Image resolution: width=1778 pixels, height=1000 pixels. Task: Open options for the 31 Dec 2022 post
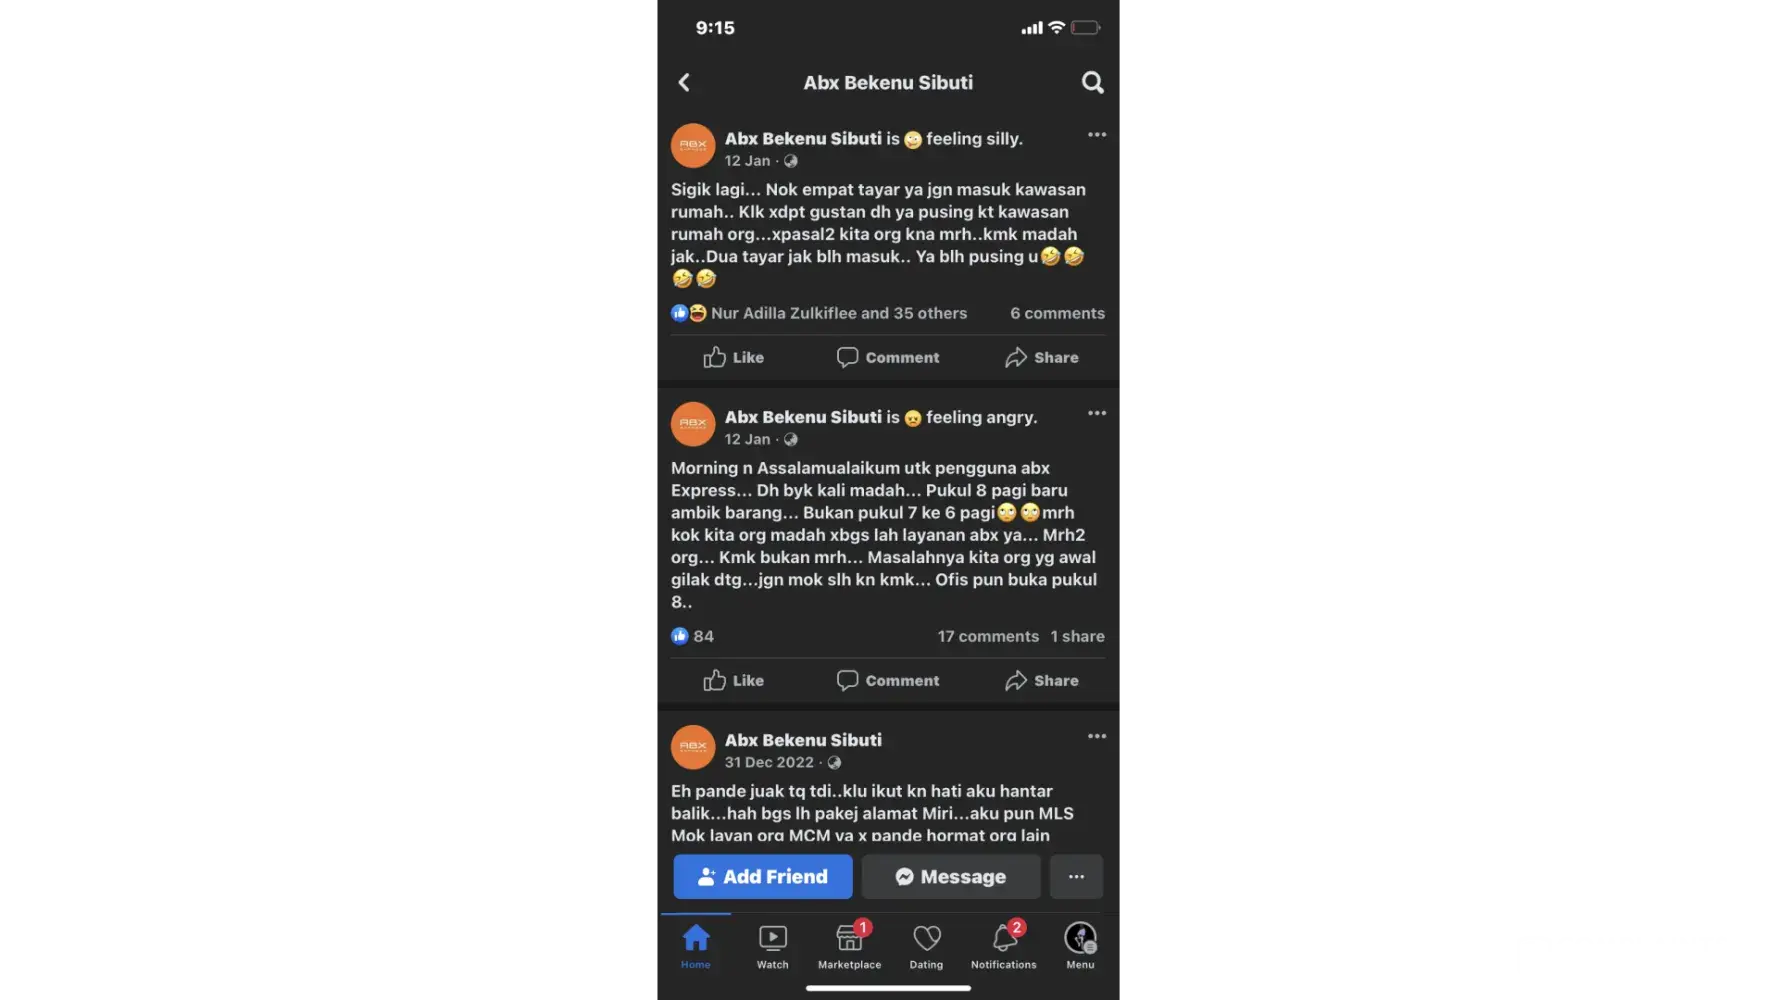coord(1097,736)
